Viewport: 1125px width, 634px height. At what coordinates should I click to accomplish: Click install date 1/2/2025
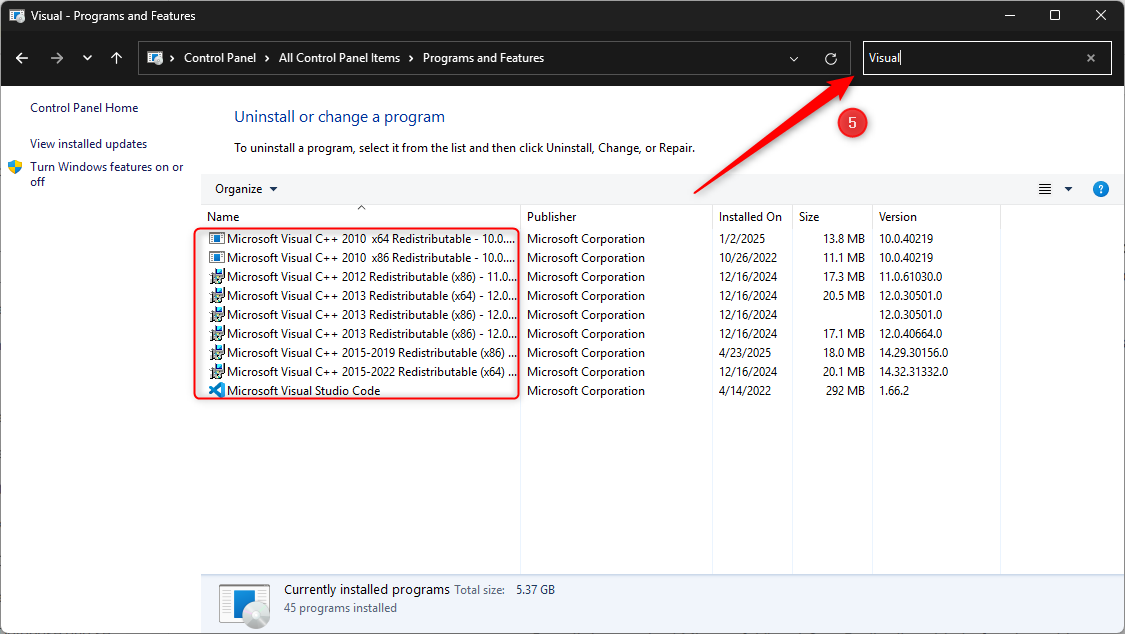(742, 239)
